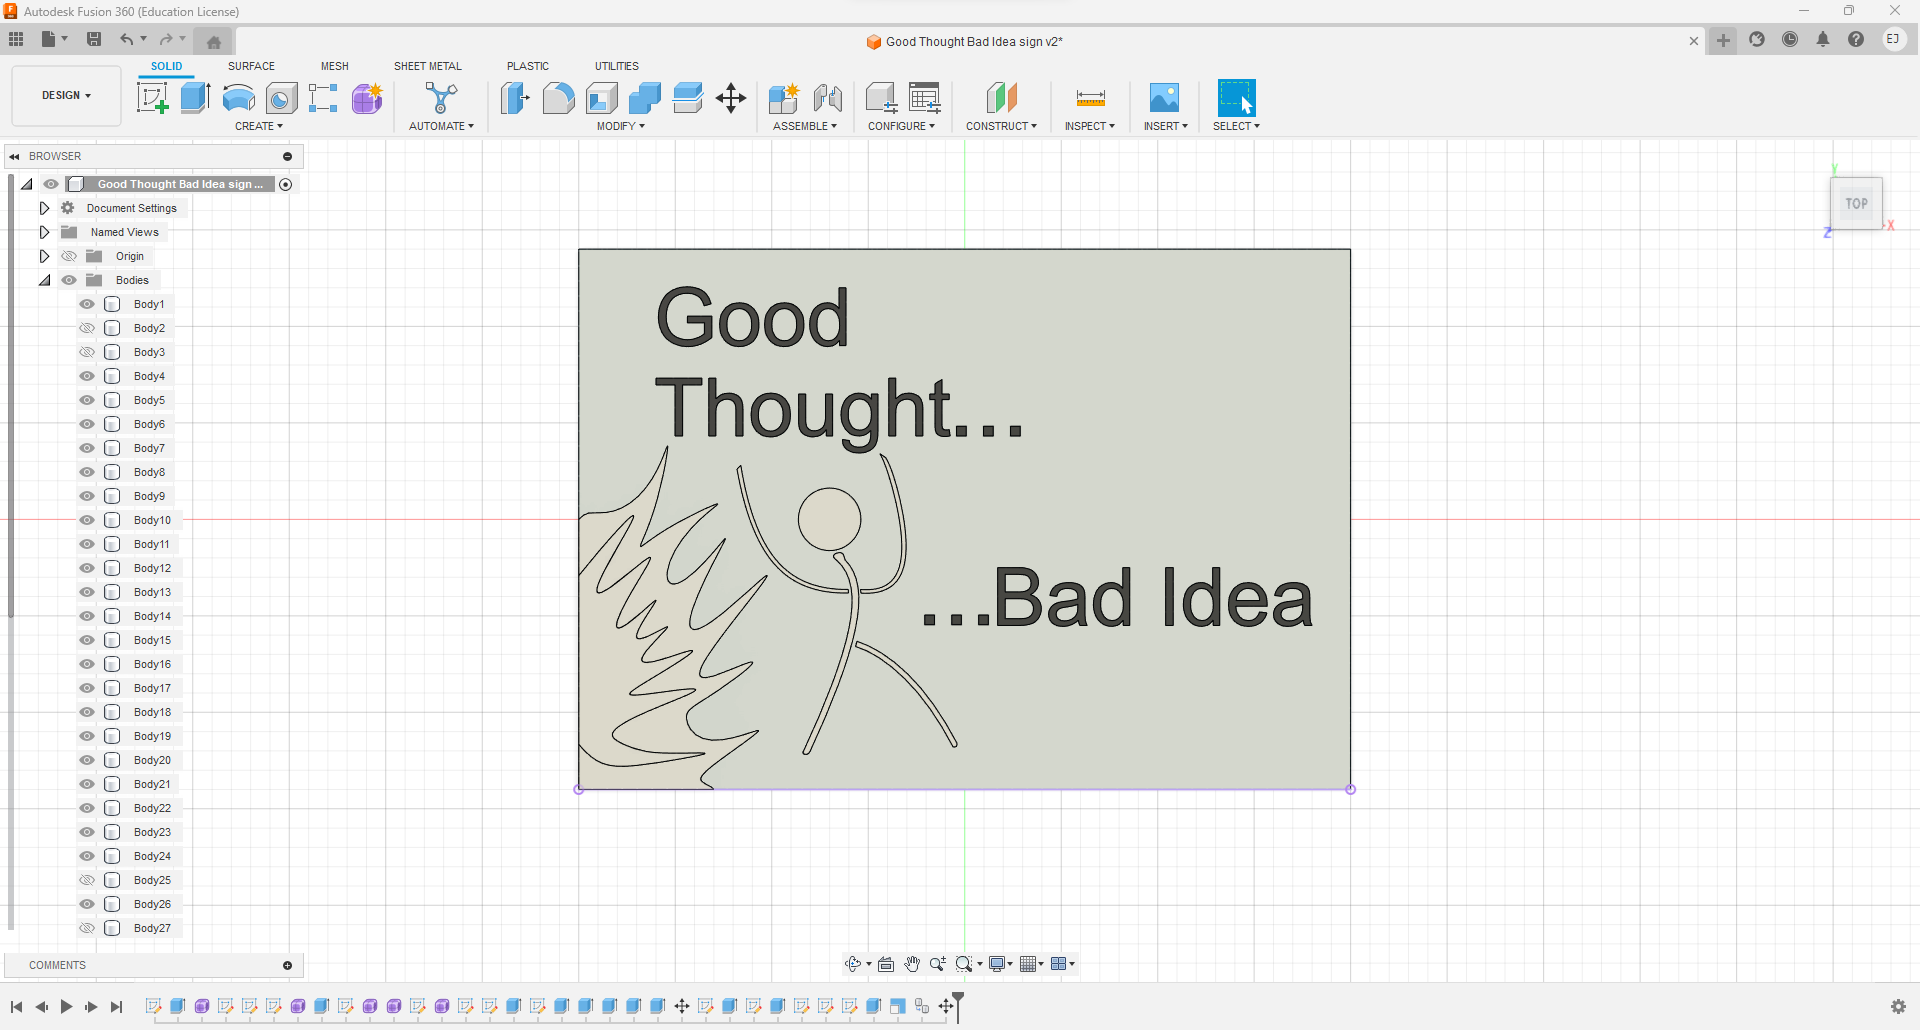Click the Measure ruler icon
This screenshot has width=1920, height=1030.
[x=1090, y=98]
